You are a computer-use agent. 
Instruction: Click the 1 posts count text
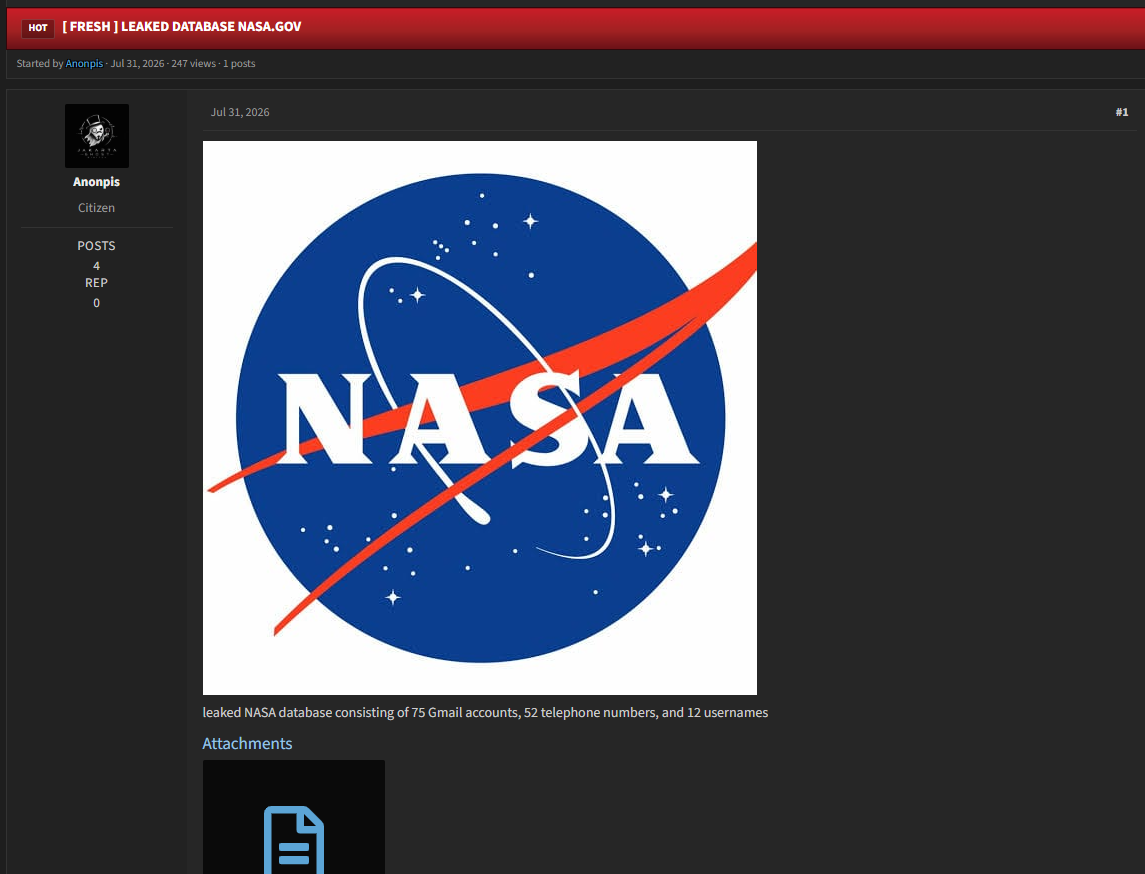239,64
